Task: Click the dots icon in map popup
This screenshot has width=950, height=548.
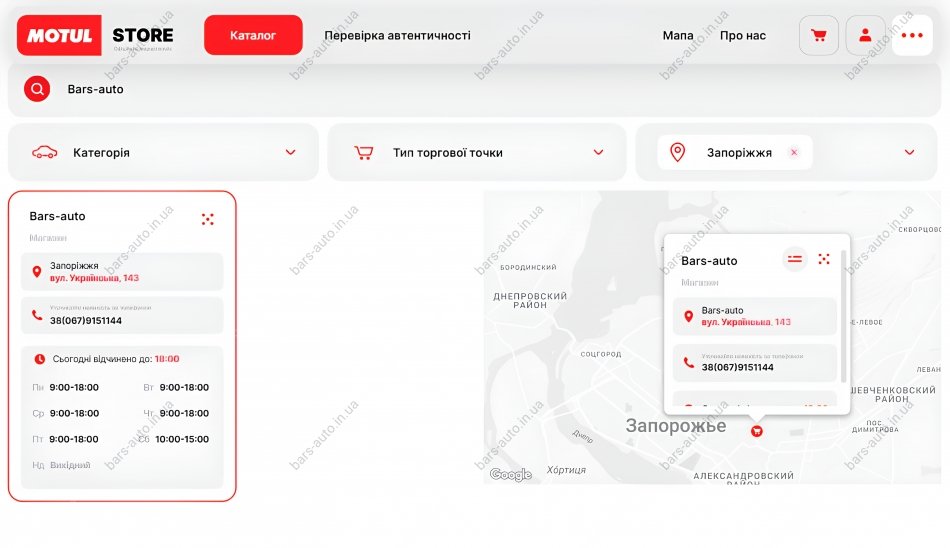Action: coord(823,259)
